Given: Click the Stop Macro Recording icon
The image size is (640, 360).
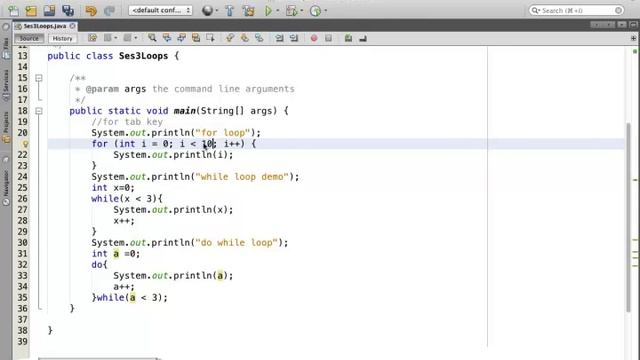Looking at the screenshot, I should coord(329,38).
